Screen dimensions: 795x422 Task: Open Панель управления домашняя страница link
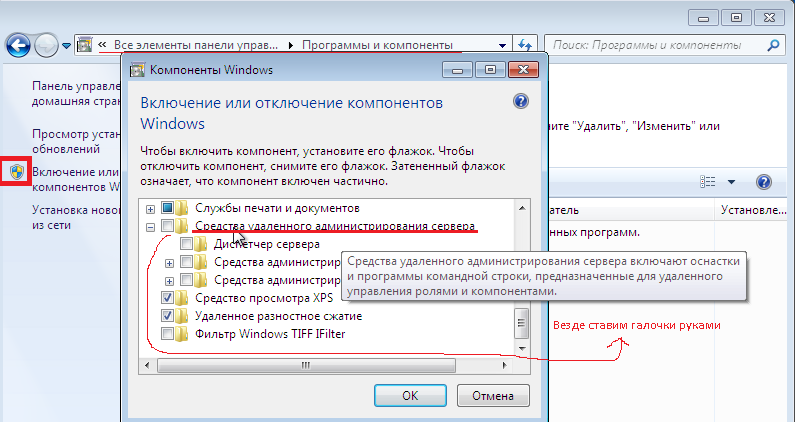click(x=76, y=94)
